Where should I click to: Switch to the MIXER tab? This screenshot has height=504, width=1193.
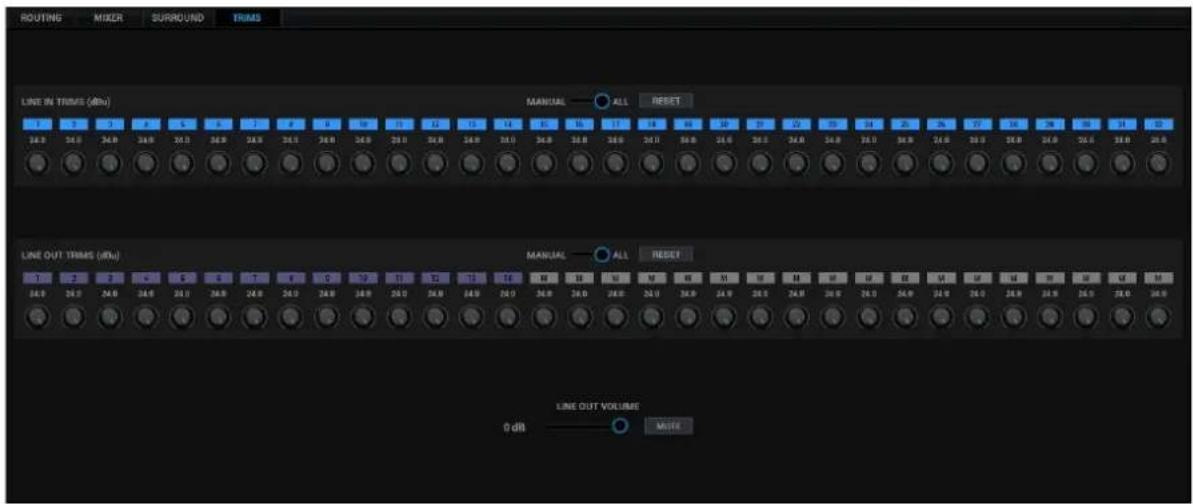tap(108, 17)
